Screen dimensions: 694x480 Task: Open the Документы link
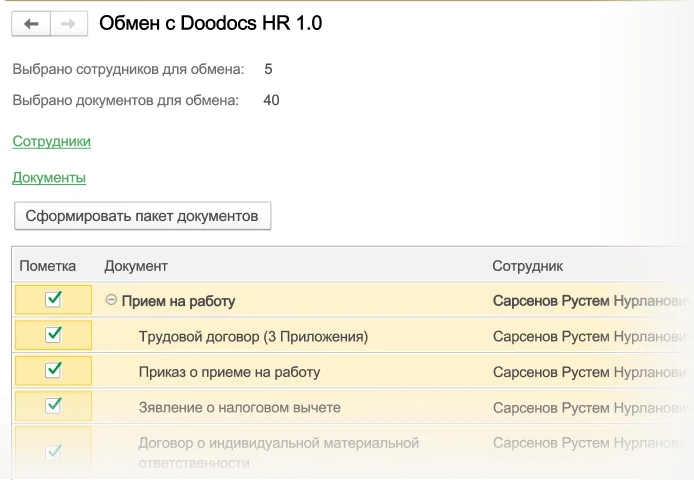click(x=49, y=178)
